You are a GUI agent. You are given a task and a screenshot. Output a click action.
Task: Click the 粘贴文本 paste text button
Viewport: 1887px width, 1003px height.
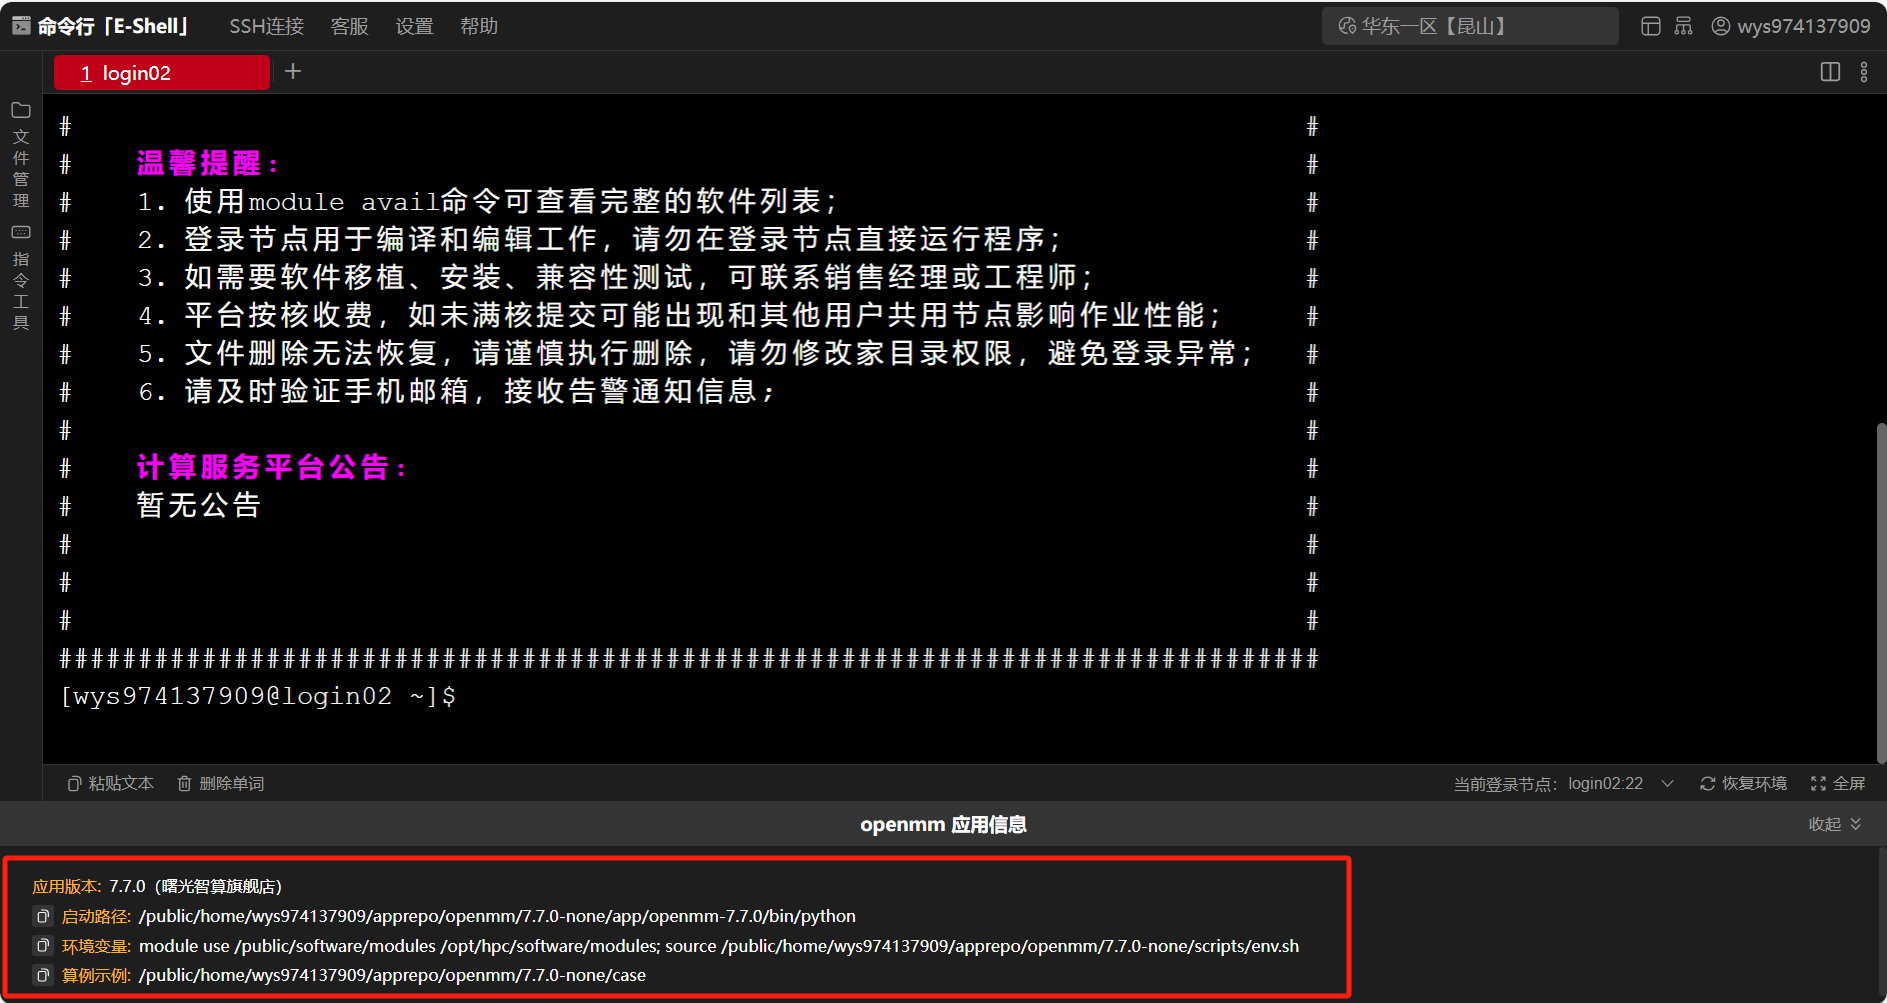[x=110, y=783]
